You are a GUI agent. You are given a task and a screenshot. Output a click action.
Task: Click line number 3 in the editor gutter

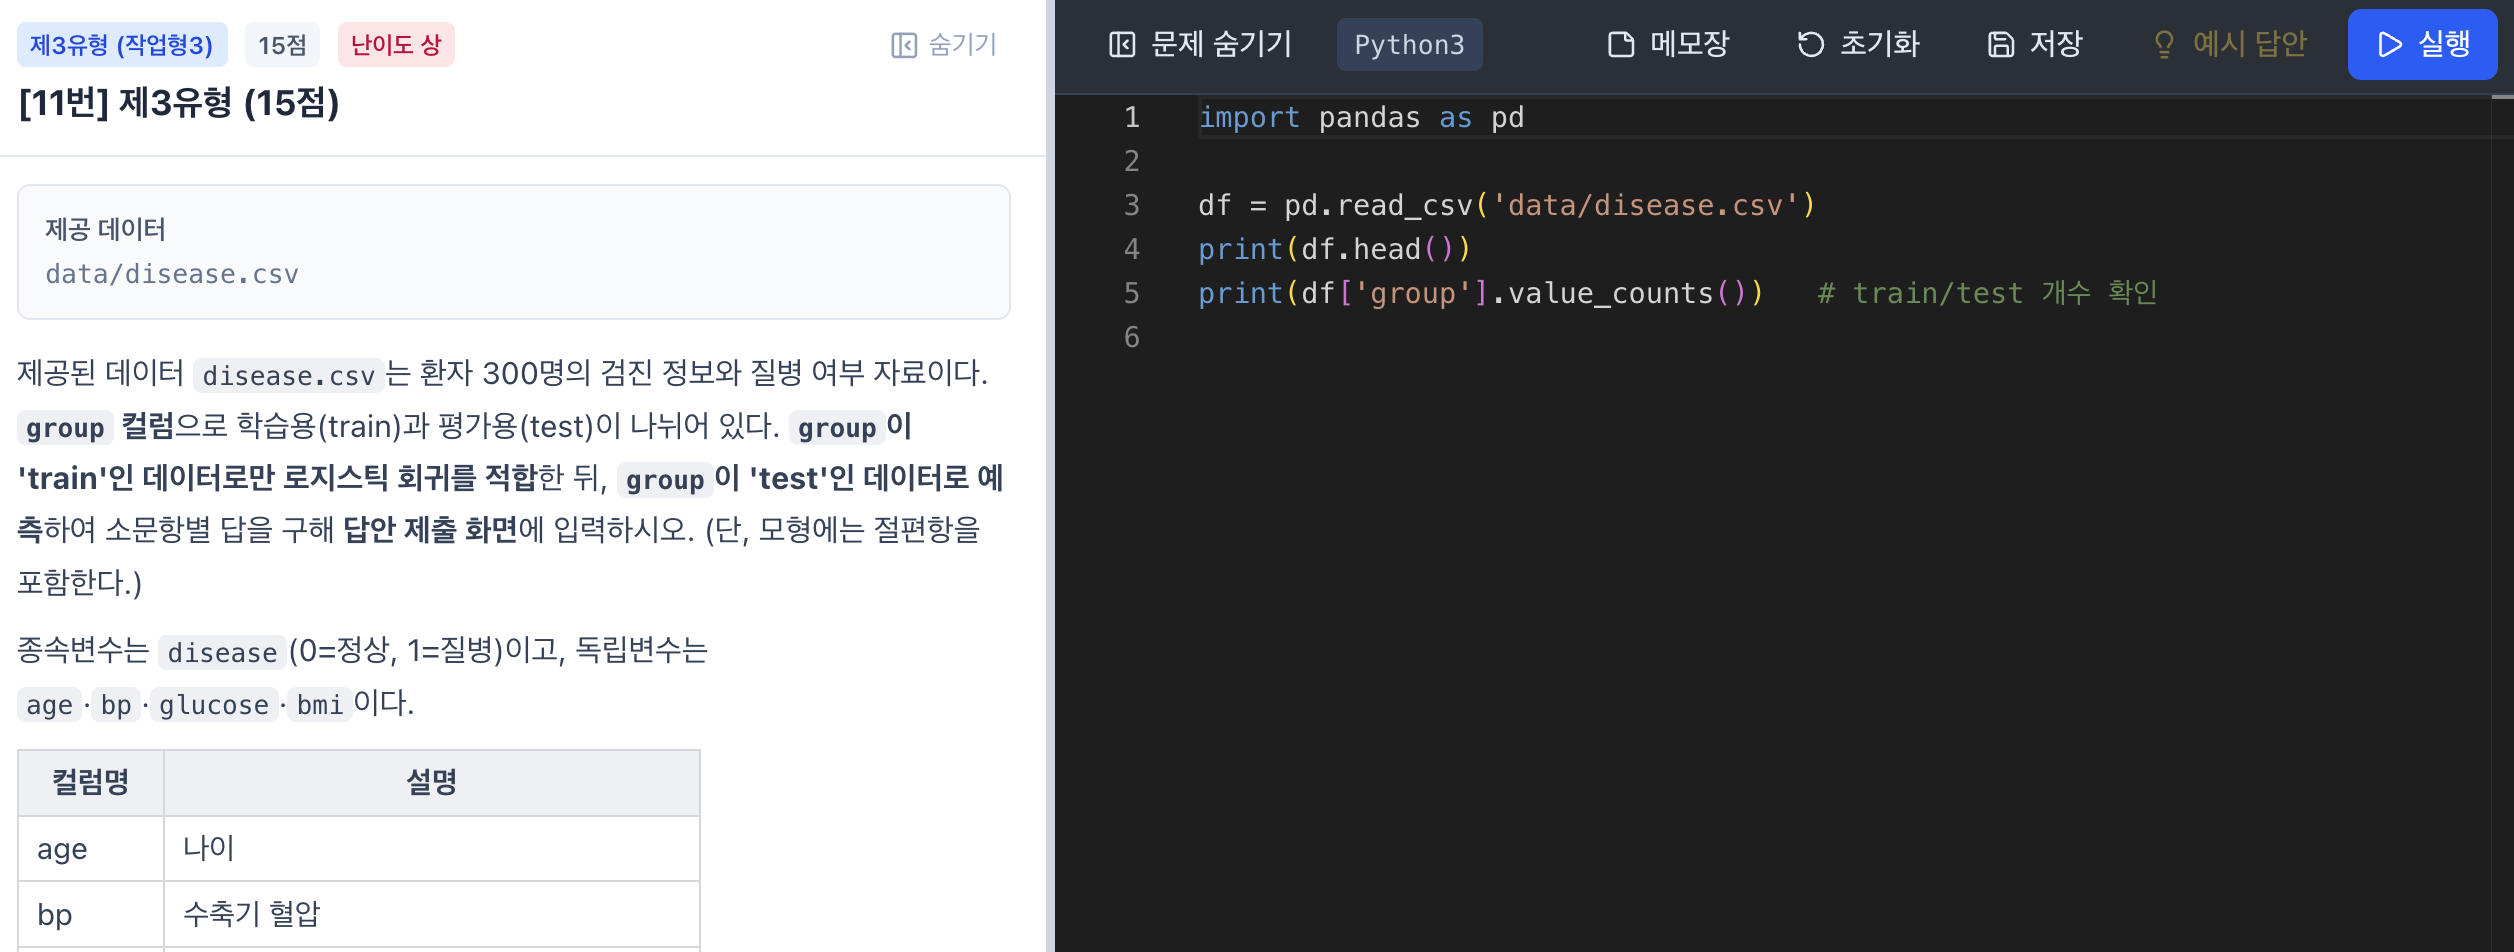click(1132, 205)
